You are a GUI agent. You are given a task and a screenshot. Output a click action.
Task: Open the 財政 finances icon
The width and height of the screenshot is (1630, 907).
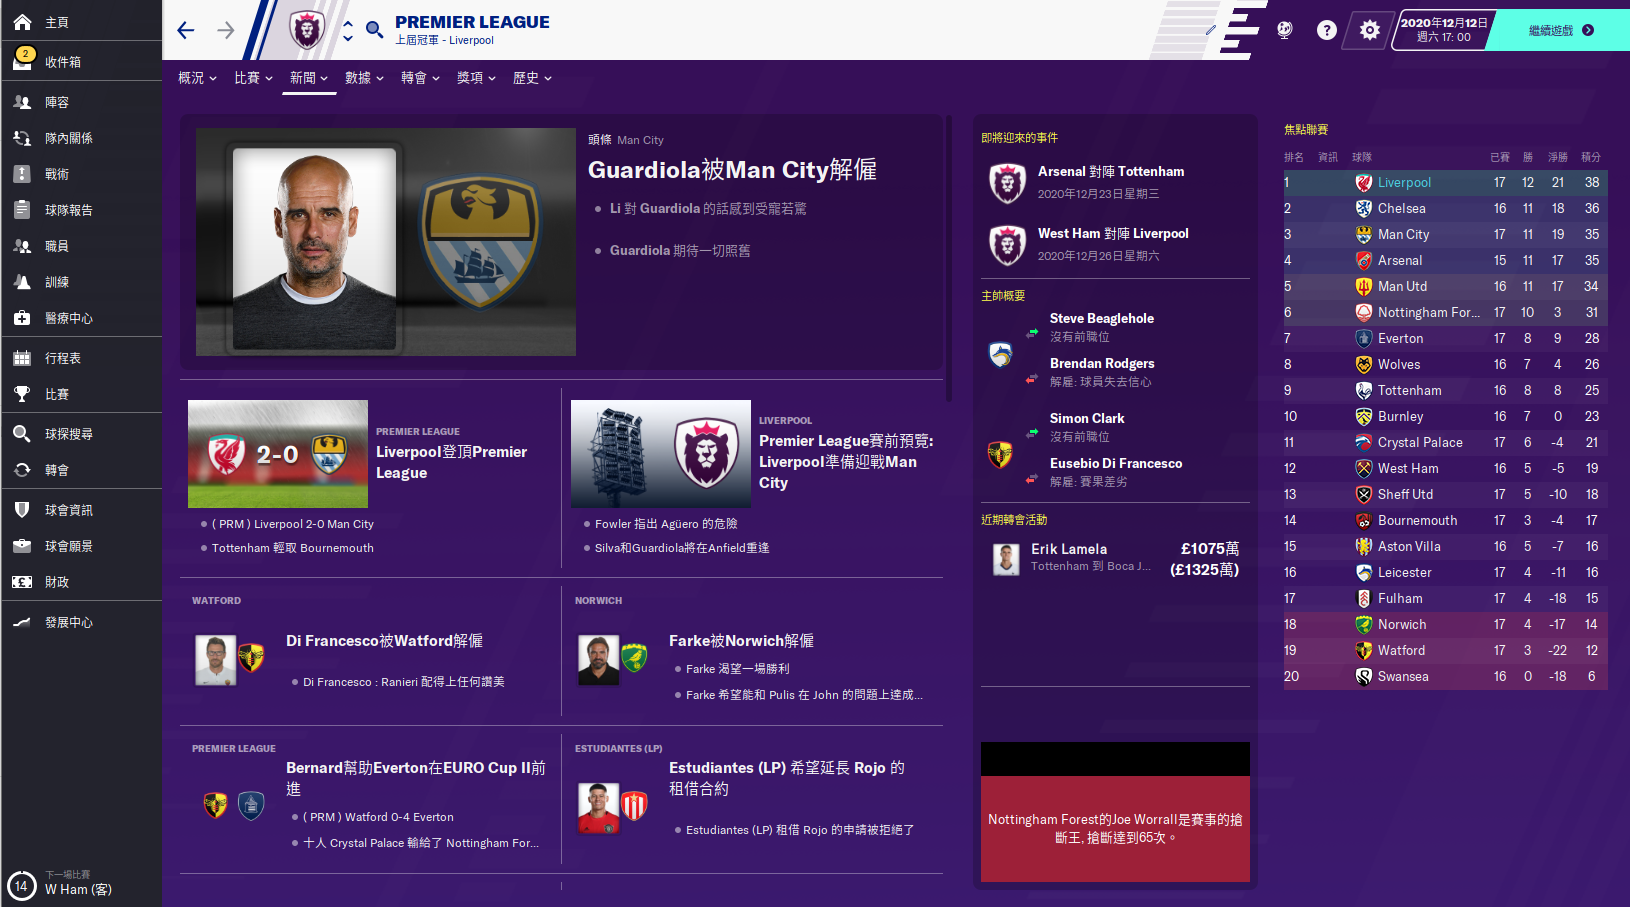point(22,582)
